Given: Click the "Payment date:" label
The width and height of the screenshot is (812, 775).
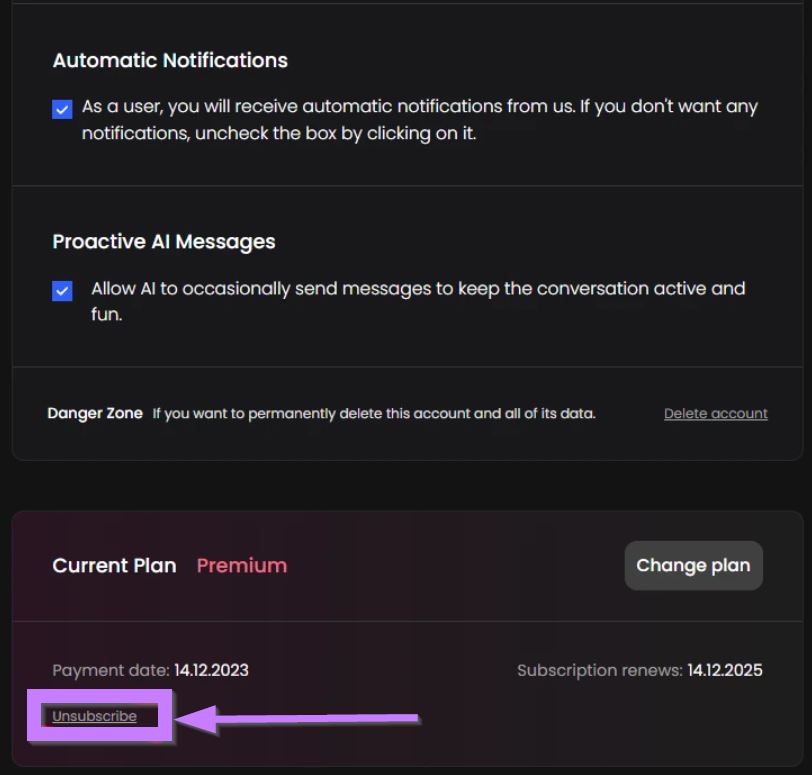Looking at the screenshot, I should pyautogui.click(x=110, y=671).
